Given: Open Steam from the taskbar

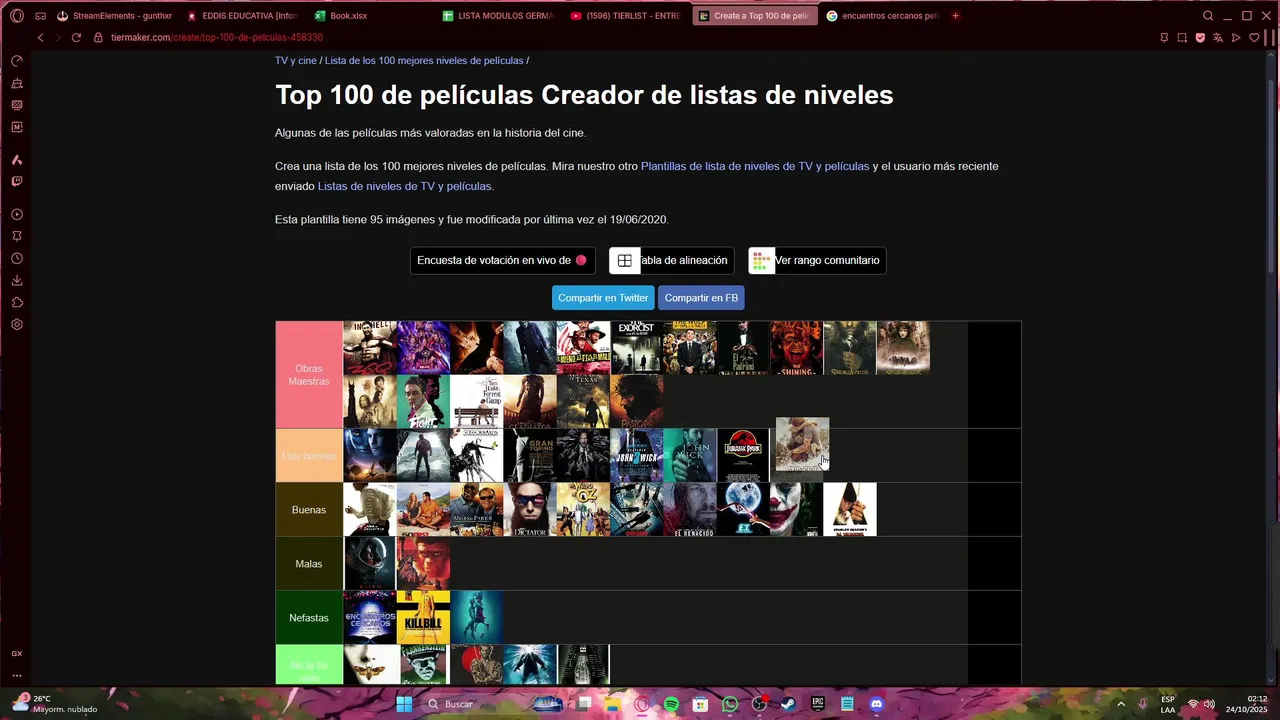Looking at the screenshot, I should tap(789, 704).
